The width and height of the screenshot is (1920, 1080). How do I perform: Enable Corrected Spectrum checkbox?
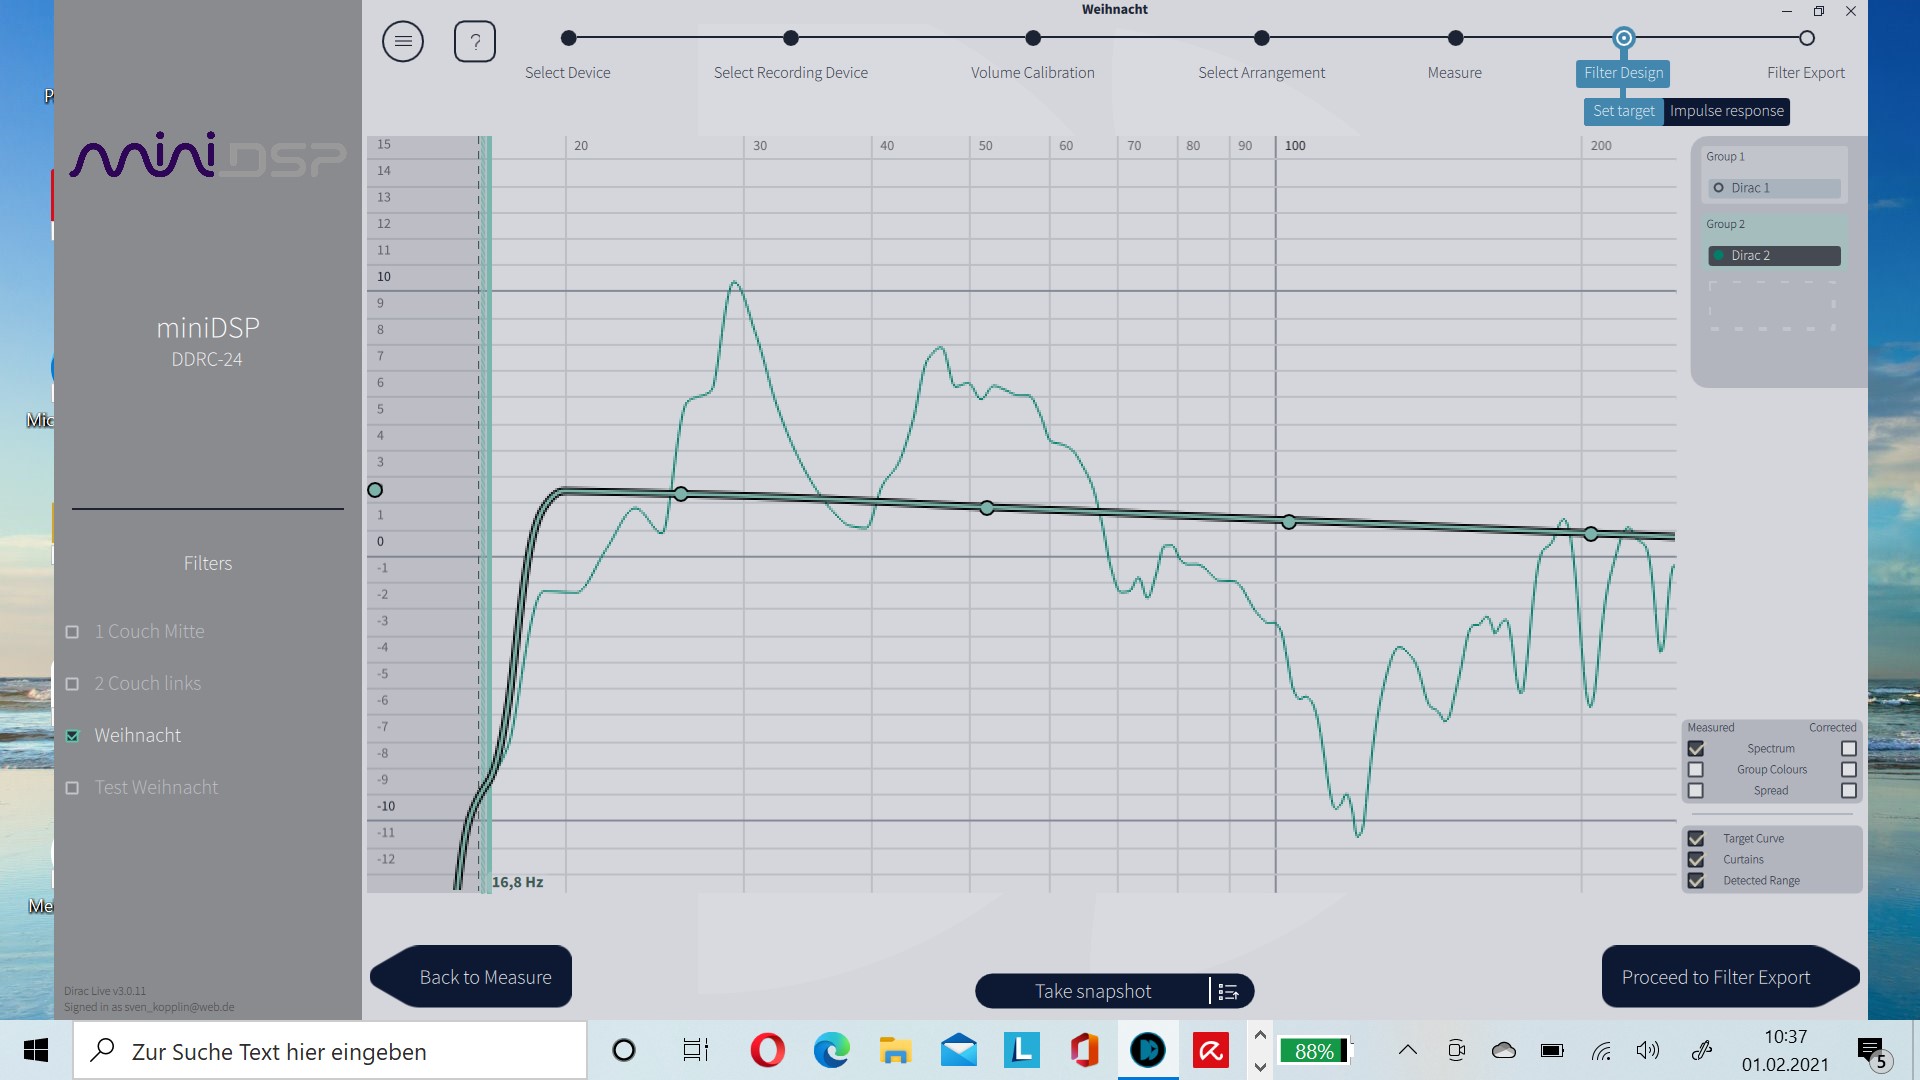tap(1848, 749)
